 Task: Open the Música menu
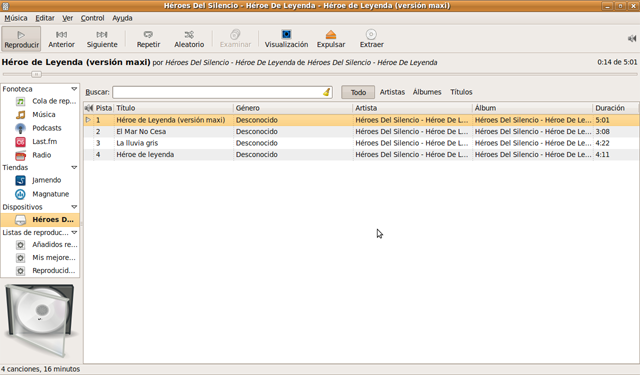coord(16,18)
